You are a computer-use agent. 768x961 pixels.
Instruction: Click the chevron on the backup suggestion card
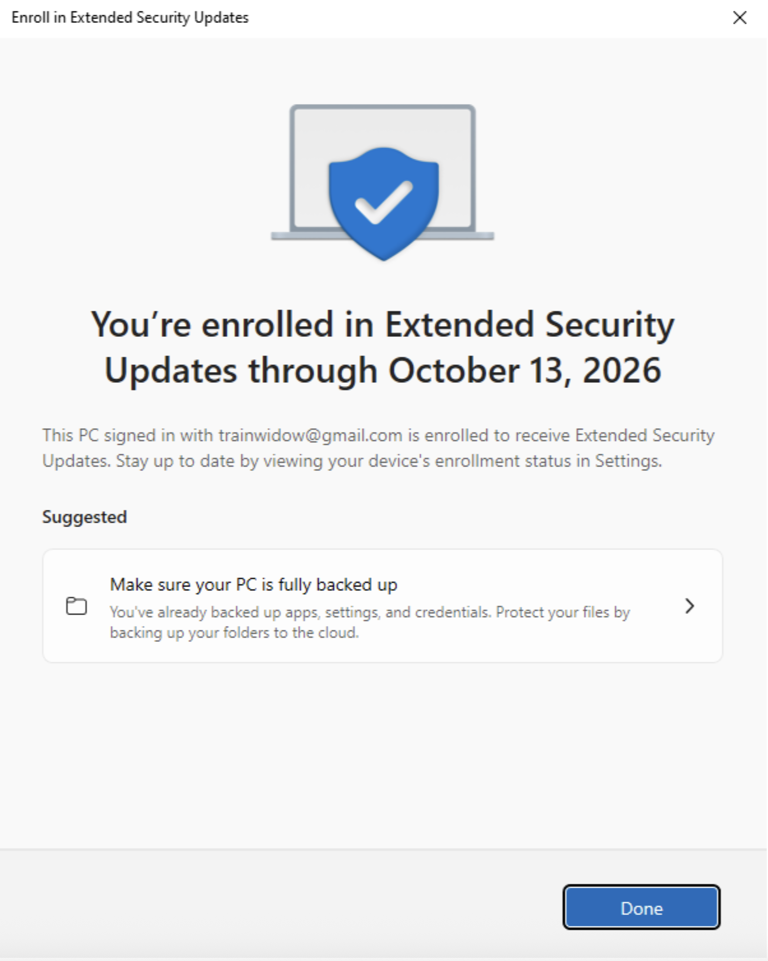coord(689,605)
